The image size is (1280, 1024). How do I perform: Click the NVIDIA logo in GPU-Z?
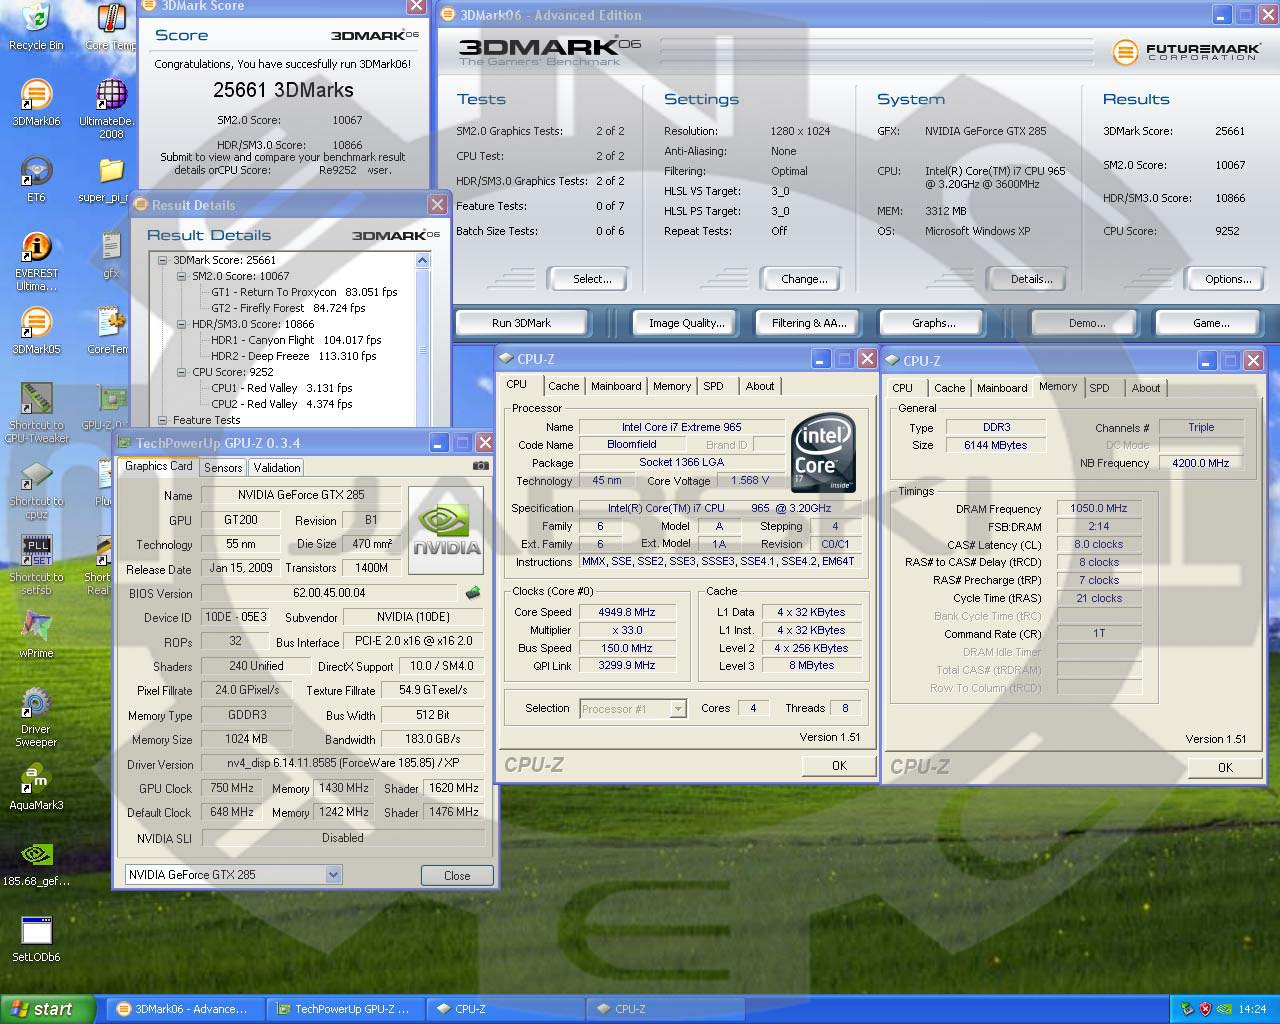446,530
